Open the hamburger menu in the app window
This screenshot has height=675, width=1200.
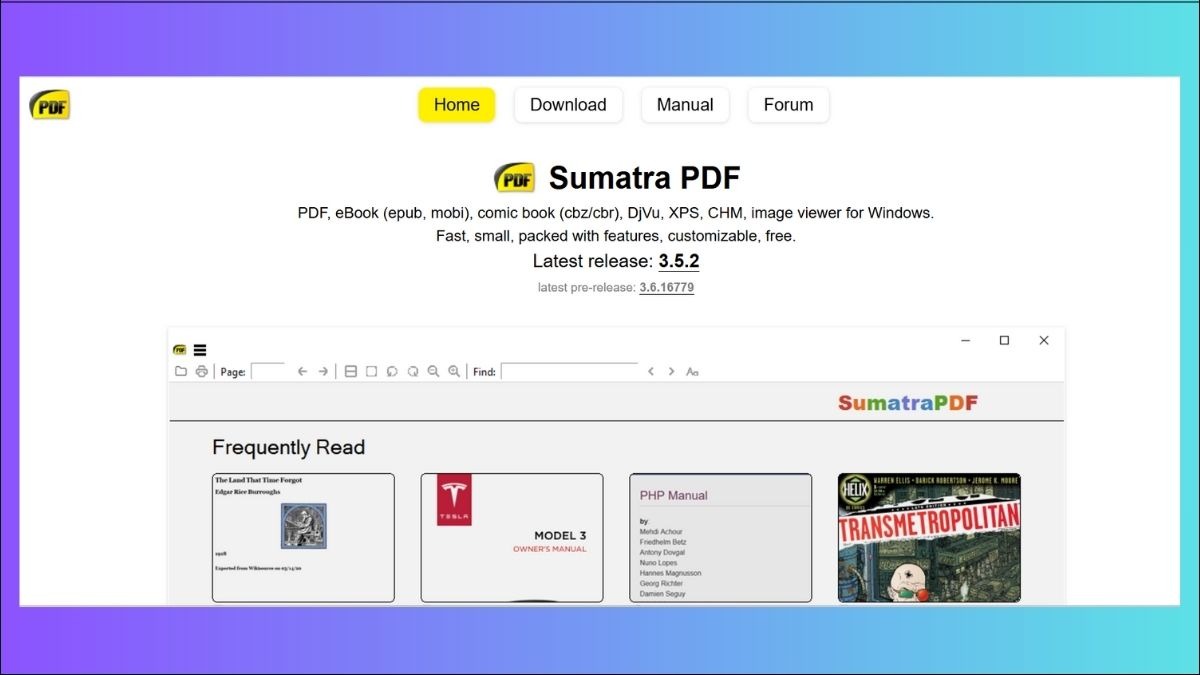click(x=200, y=350)
